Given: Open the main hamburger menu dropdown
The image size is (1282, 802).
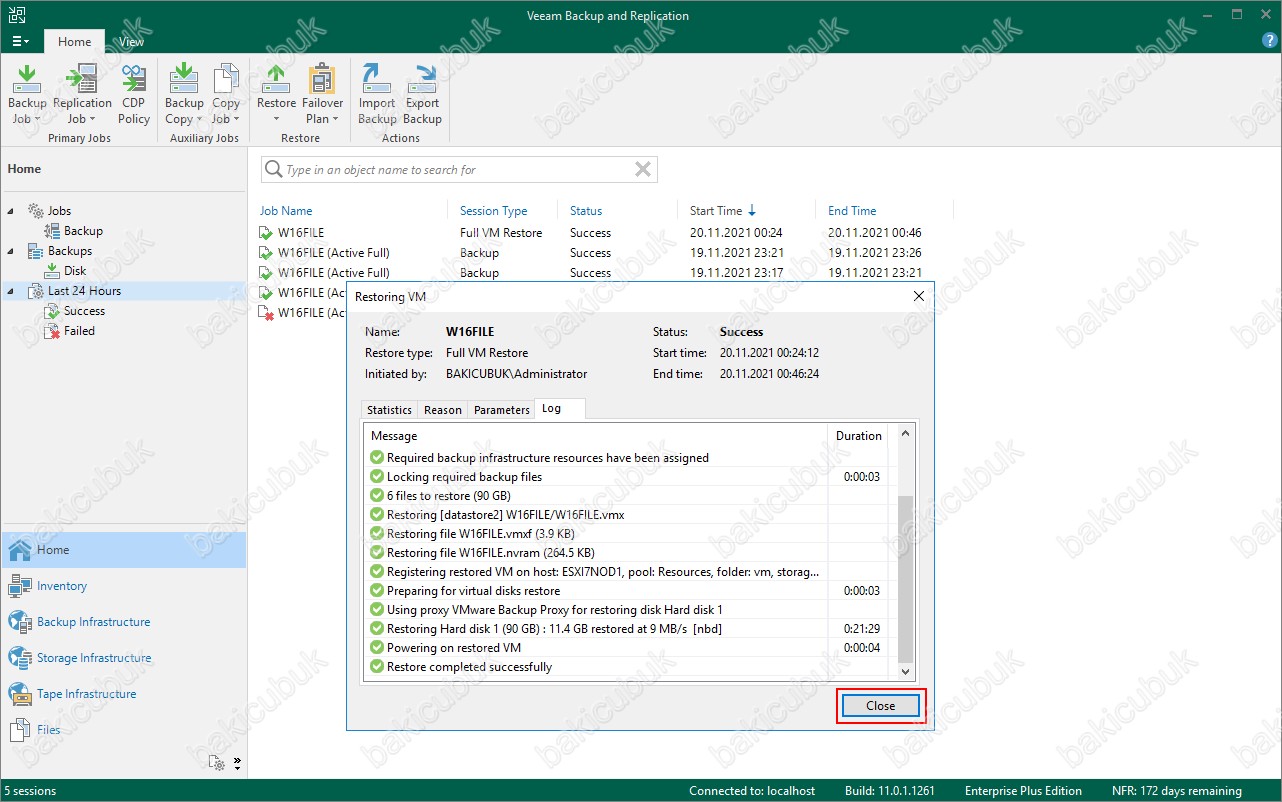Looking at the screenshot, I should coord(20,42).
